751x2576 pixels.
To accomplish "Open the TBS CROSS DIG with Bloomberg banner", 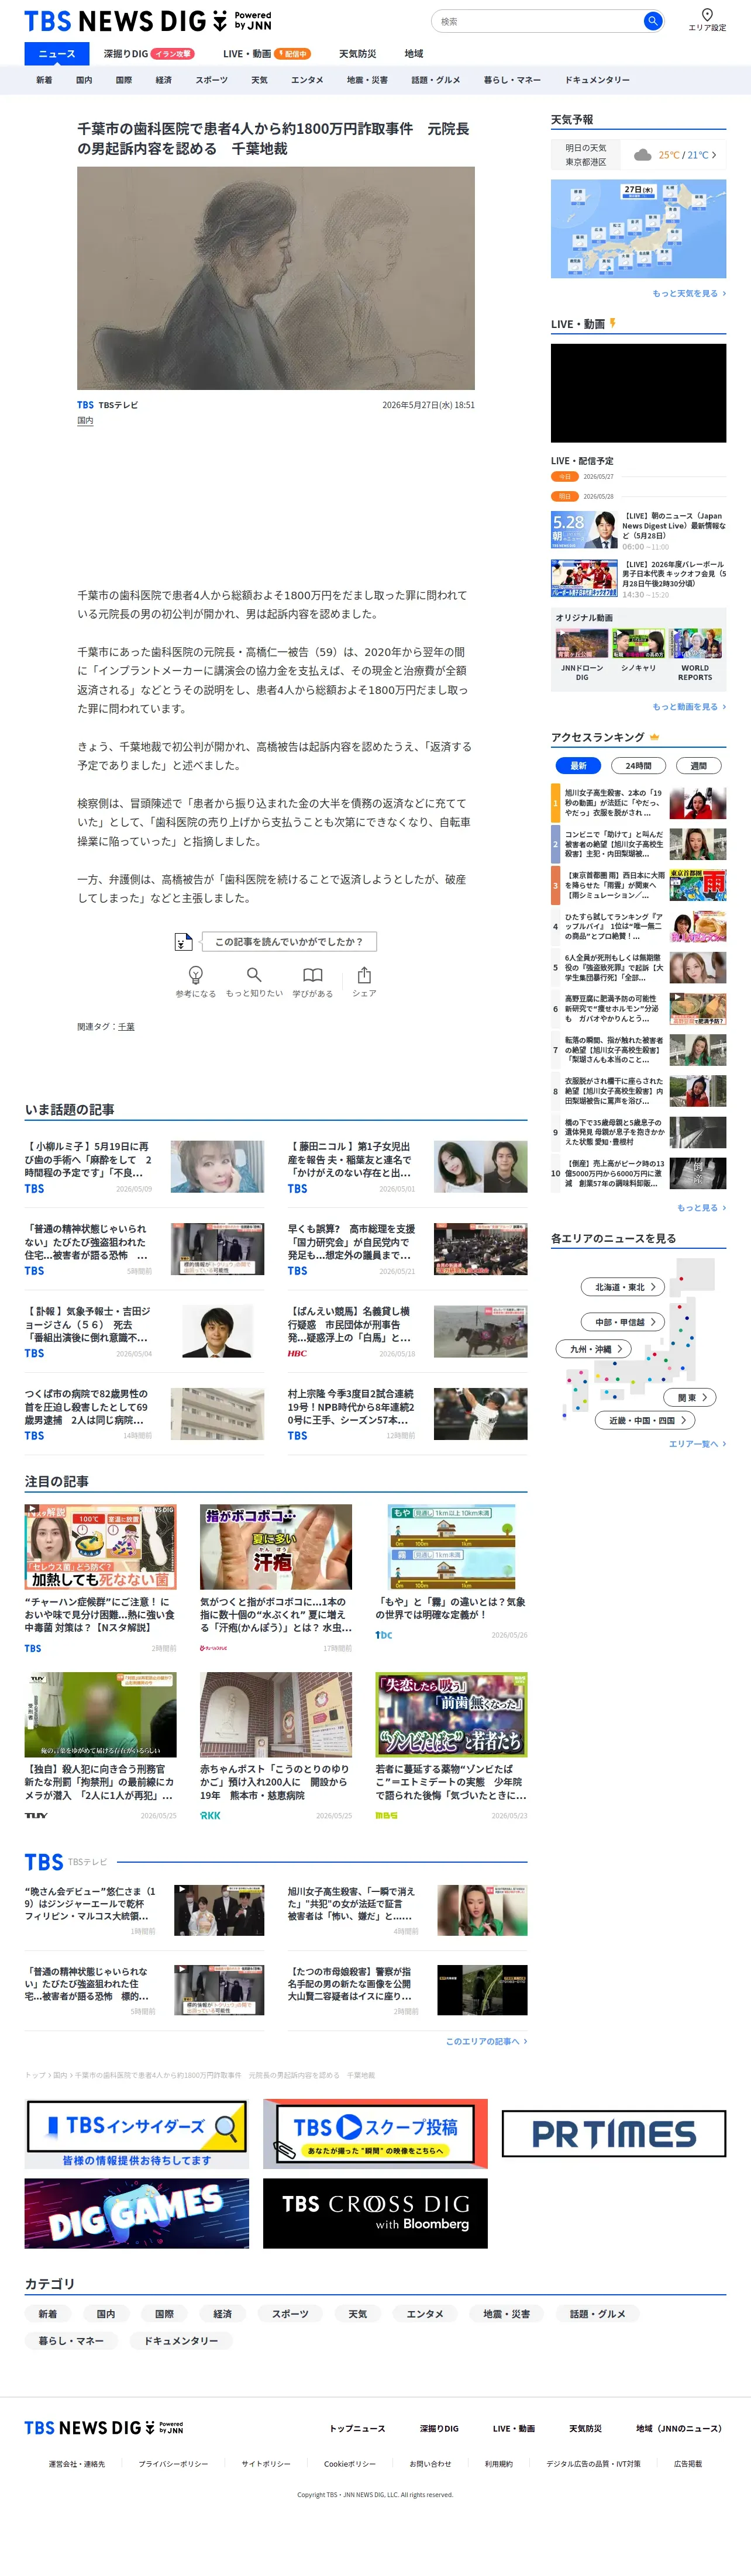I will pos(375,2214).
